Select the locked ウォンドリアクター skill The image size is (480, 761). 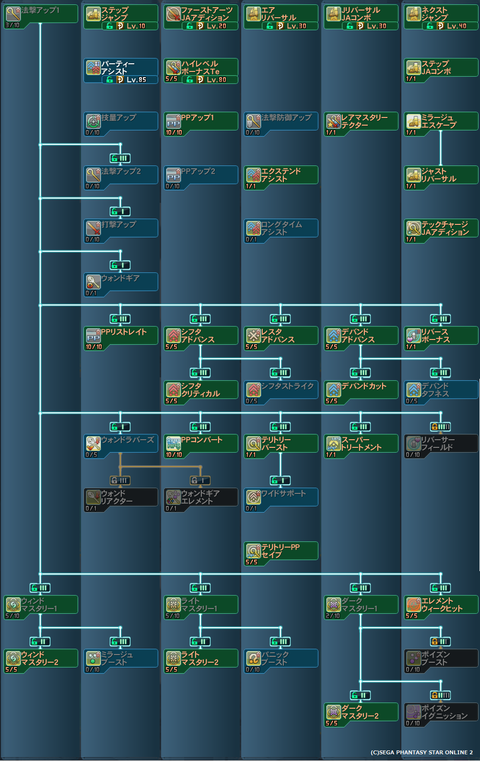point(121,500)
